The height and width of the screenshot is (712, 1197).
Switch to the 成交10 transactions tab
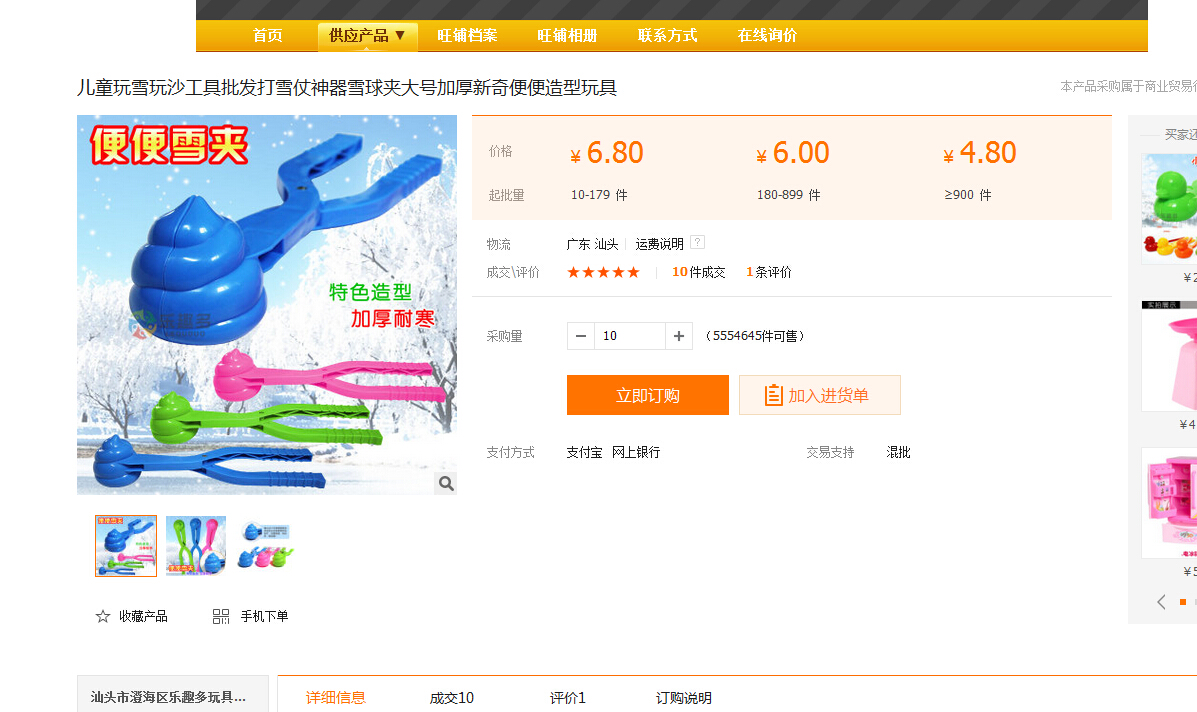[x=452, y=698]
